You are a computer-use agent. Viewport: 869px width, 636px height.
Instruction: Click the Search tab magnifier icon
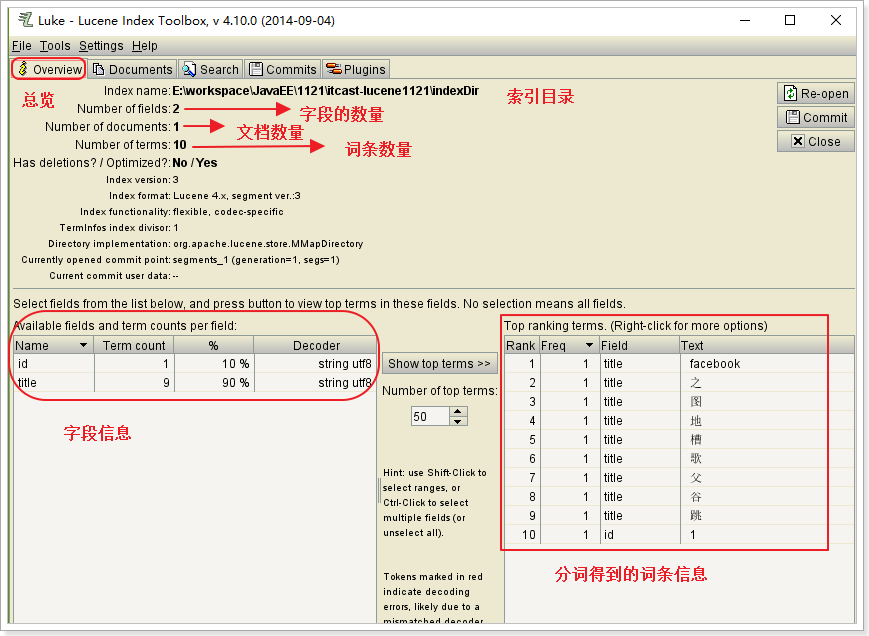(189, 69)
